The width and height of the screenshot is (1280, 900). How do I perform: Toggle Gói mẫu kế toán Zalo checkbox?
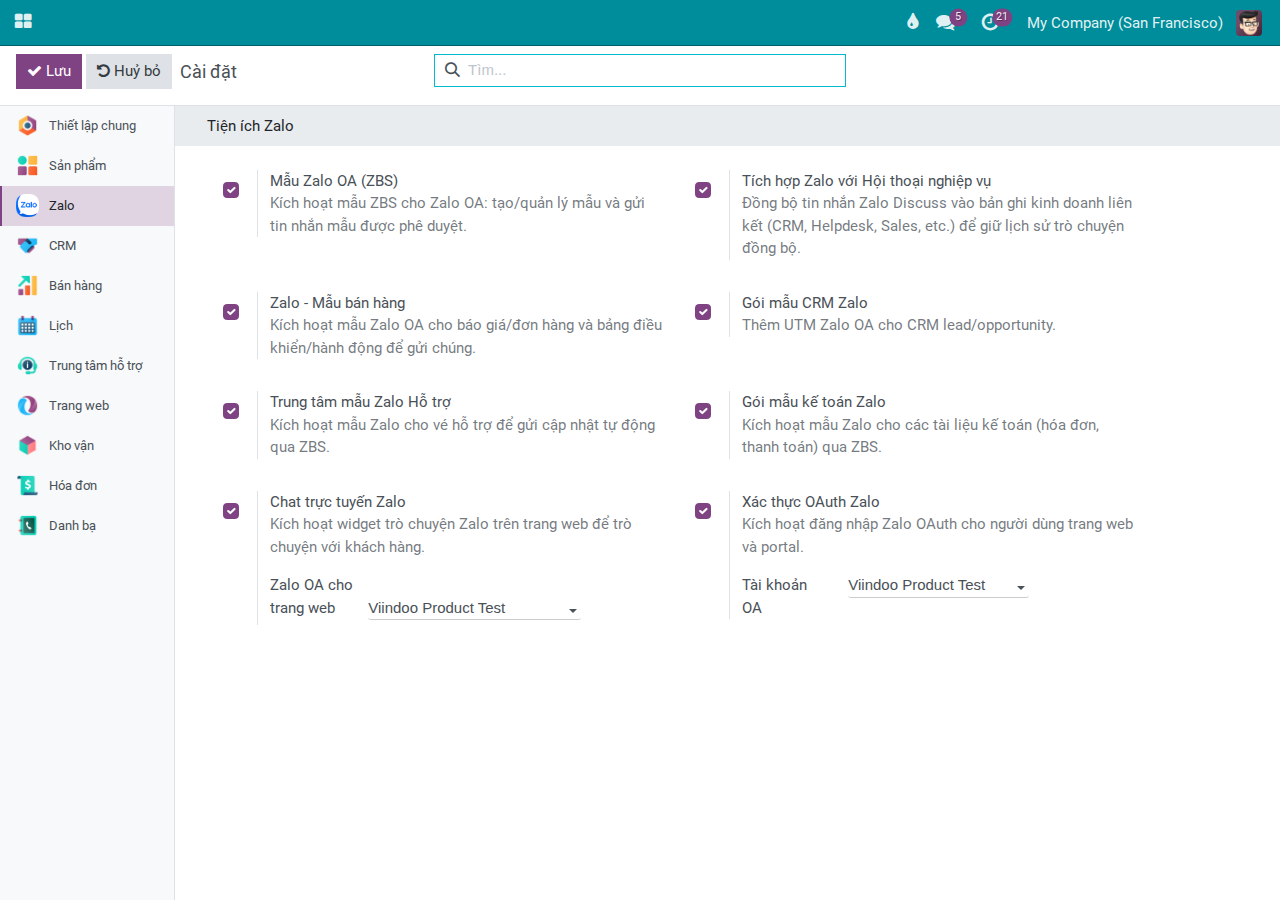click(703, 411)
